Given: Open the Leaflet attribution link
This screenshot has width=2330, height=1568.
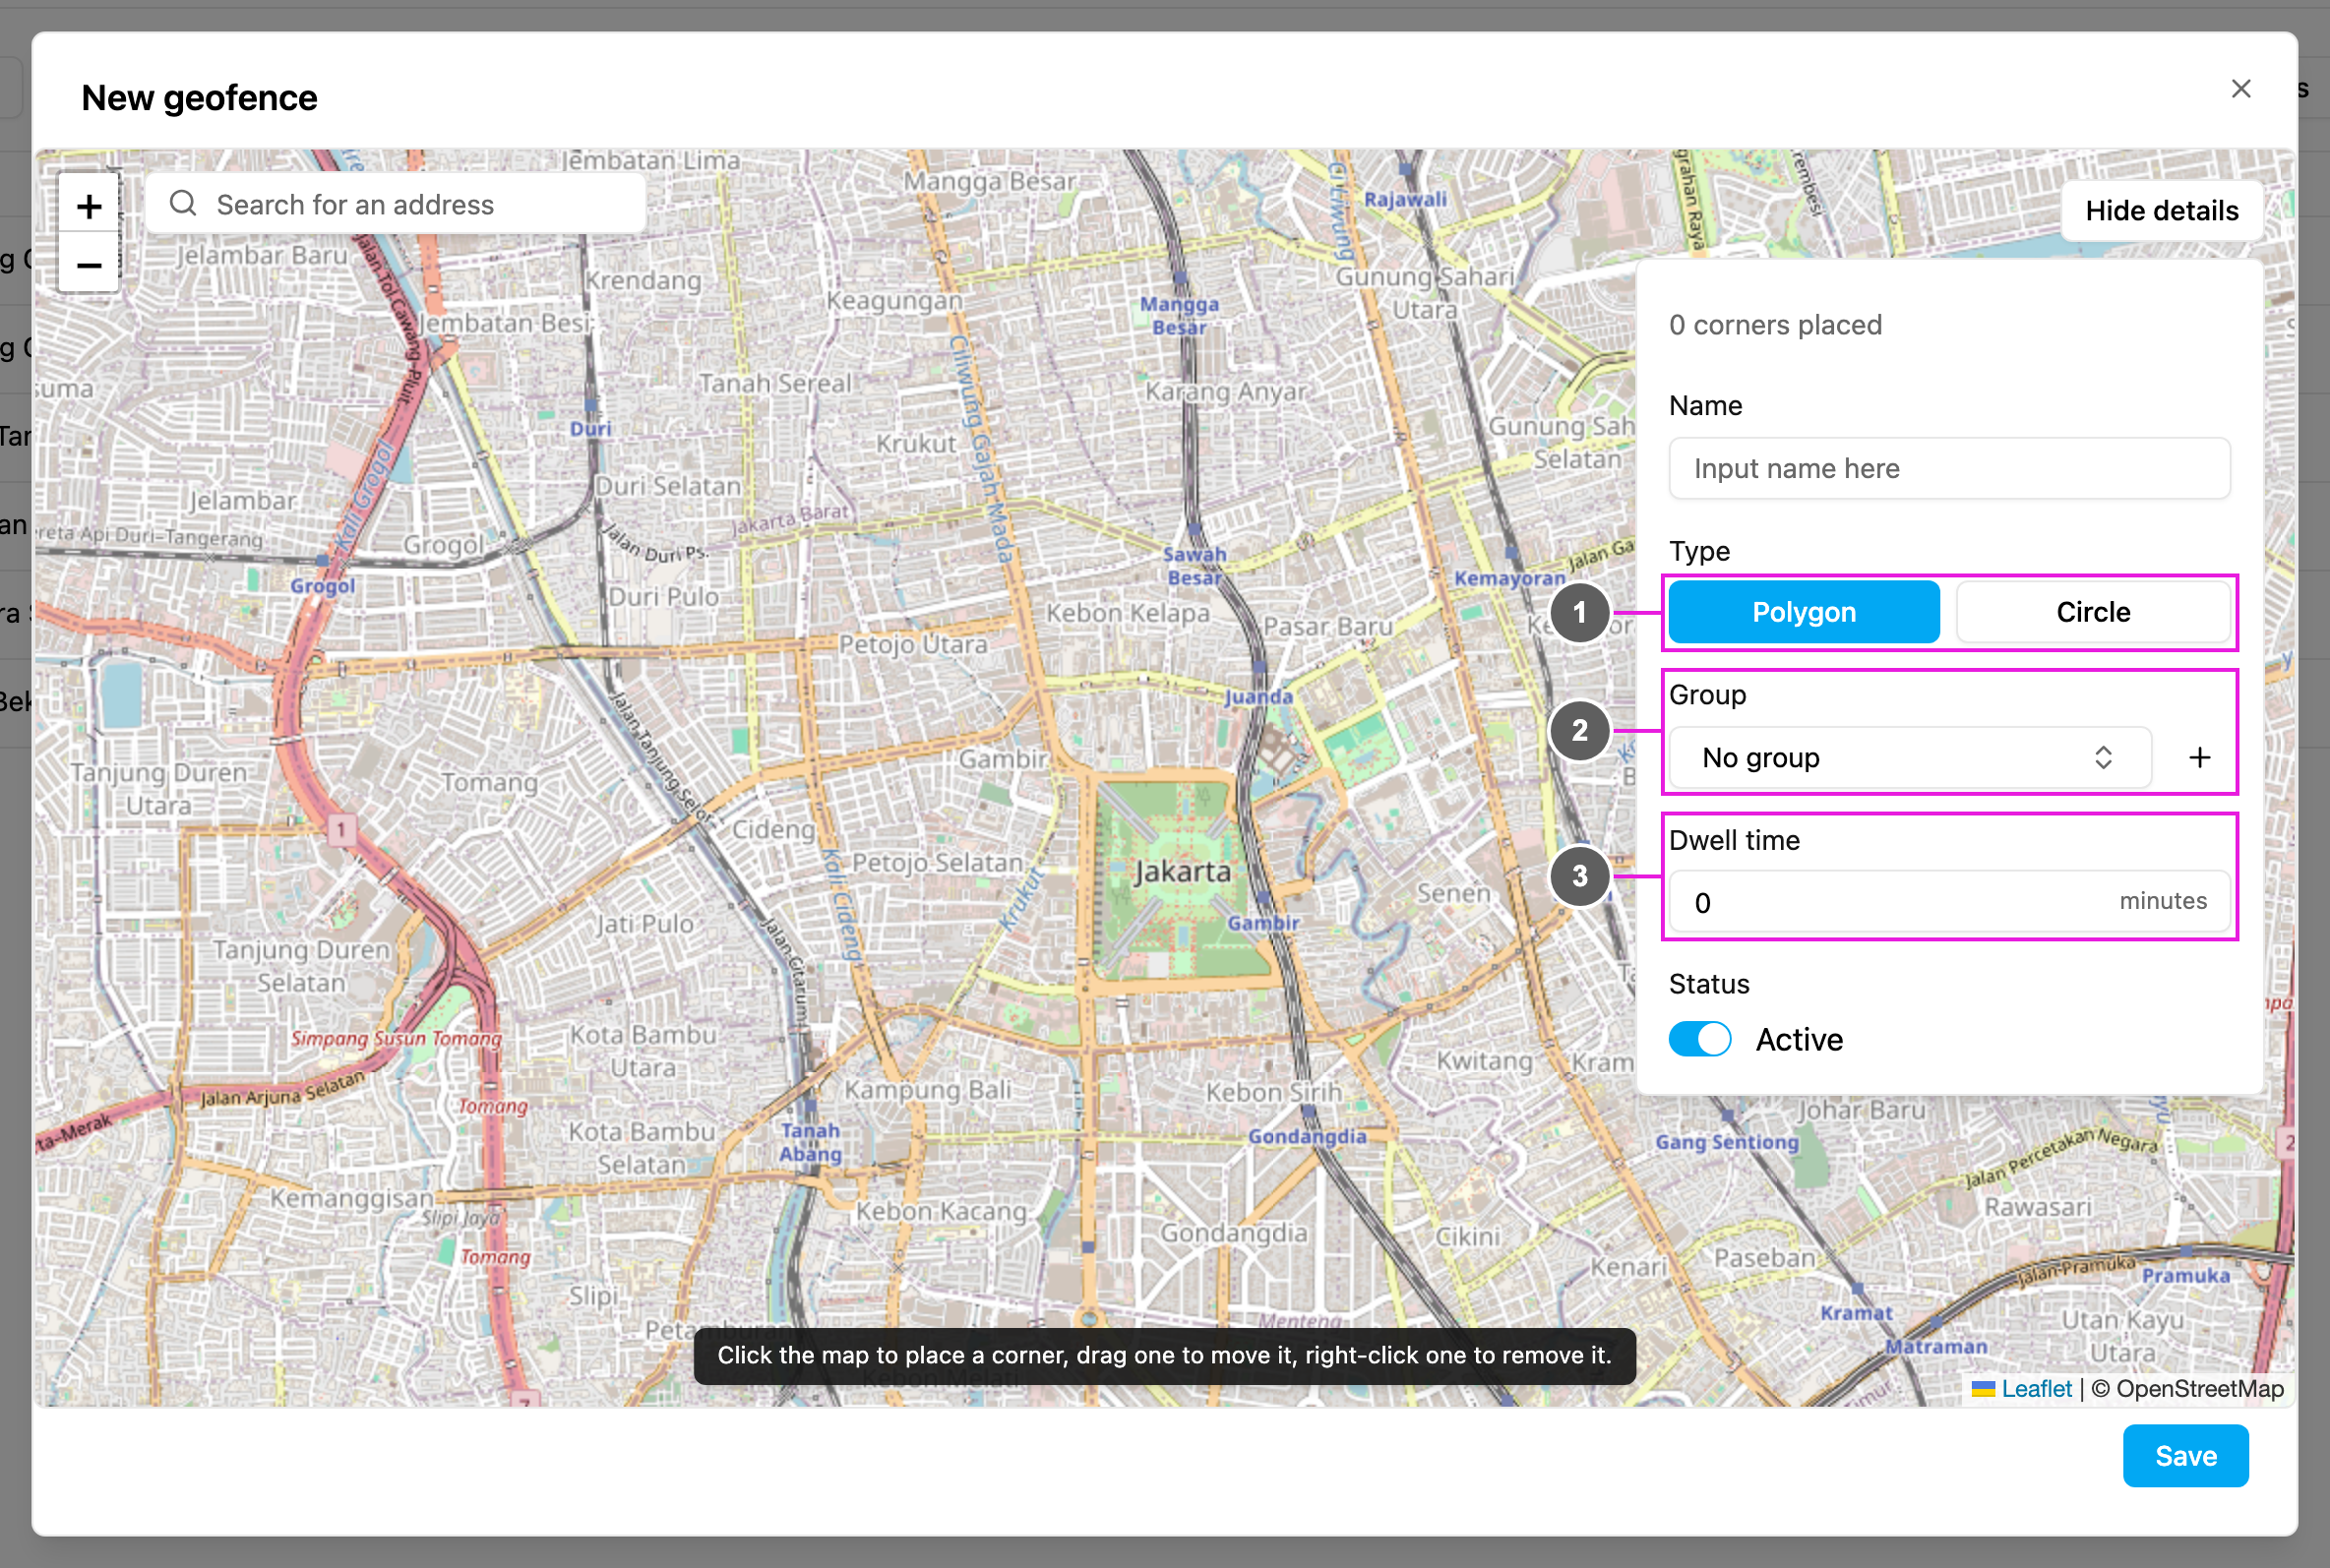Looking at the screenshot, I should (x=2035, y=1389).
